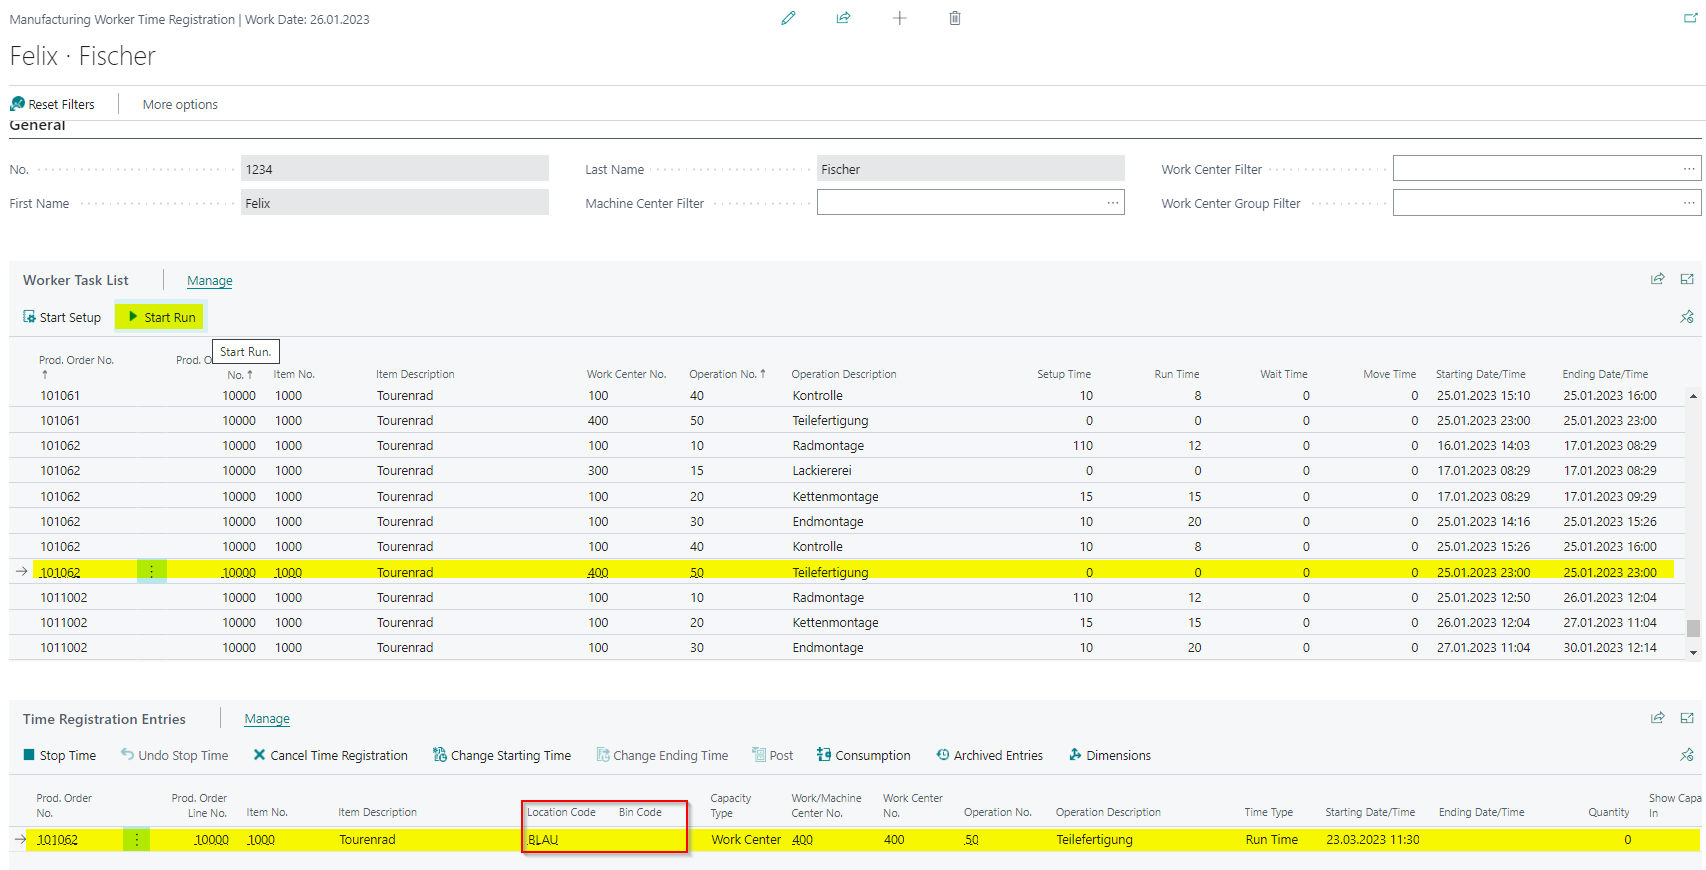This screenshot has height=870, width=1706.
Task: Open Work Center Filter lookup
Action: coord(1688,169)
